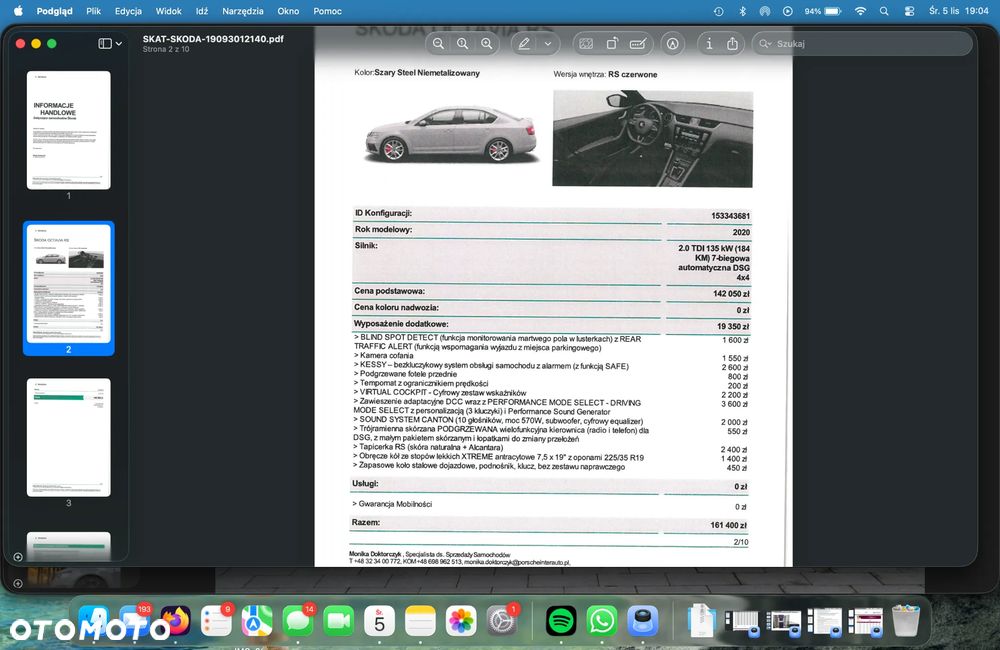This screenshot has height=650, width=1000.
Task: Select the partly visible fourth page thumbnail
Action: tap(68, 546)
